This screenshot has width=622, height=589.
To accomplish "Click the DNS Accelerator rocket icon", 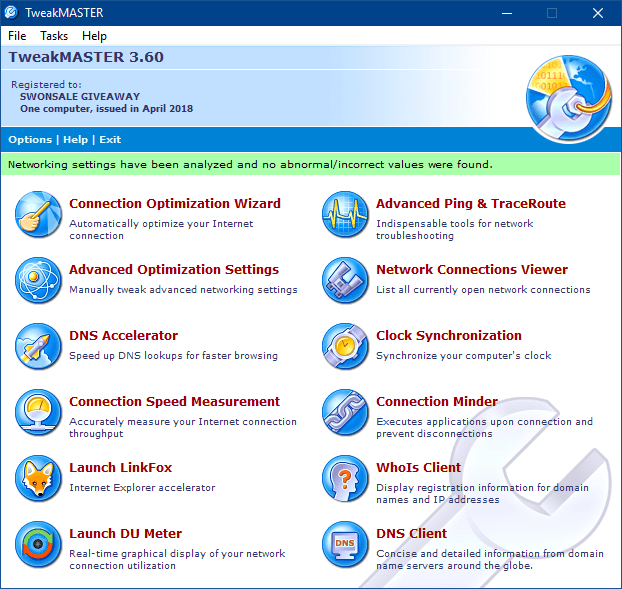I will 38,346.
